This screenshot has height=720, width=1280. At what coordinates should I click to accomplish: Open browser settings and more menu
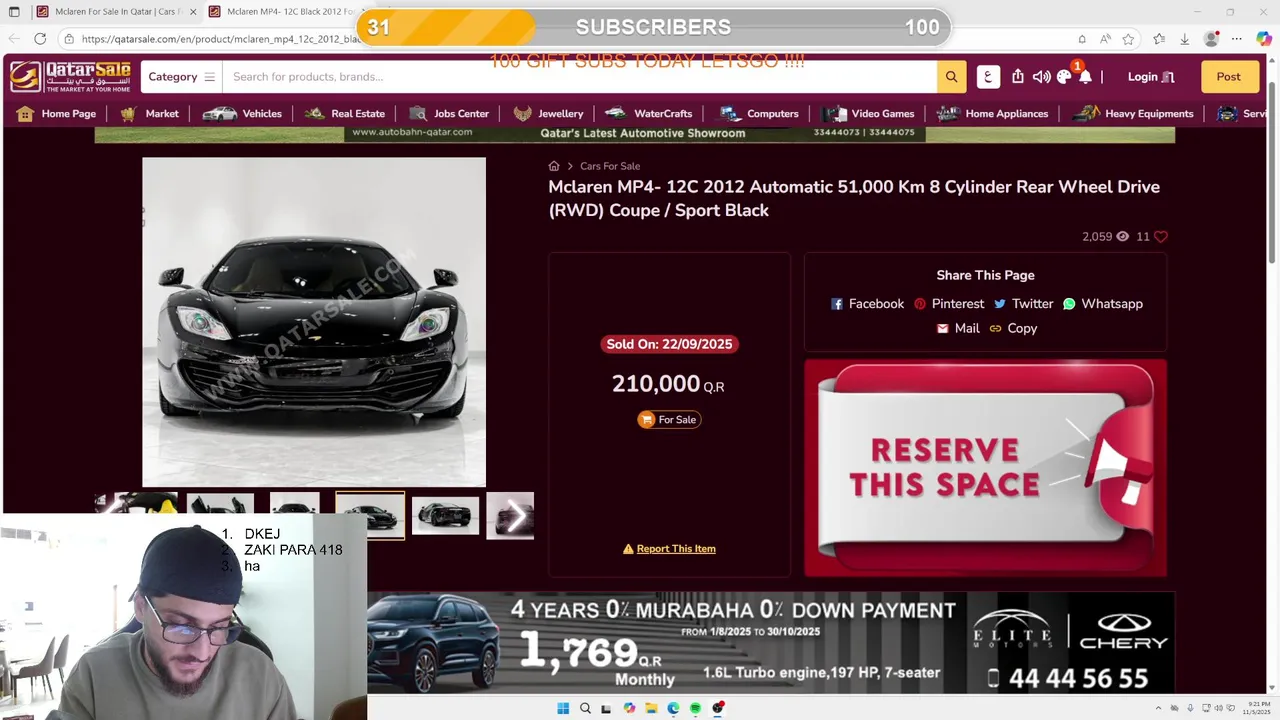click(x=1237, y=39)
